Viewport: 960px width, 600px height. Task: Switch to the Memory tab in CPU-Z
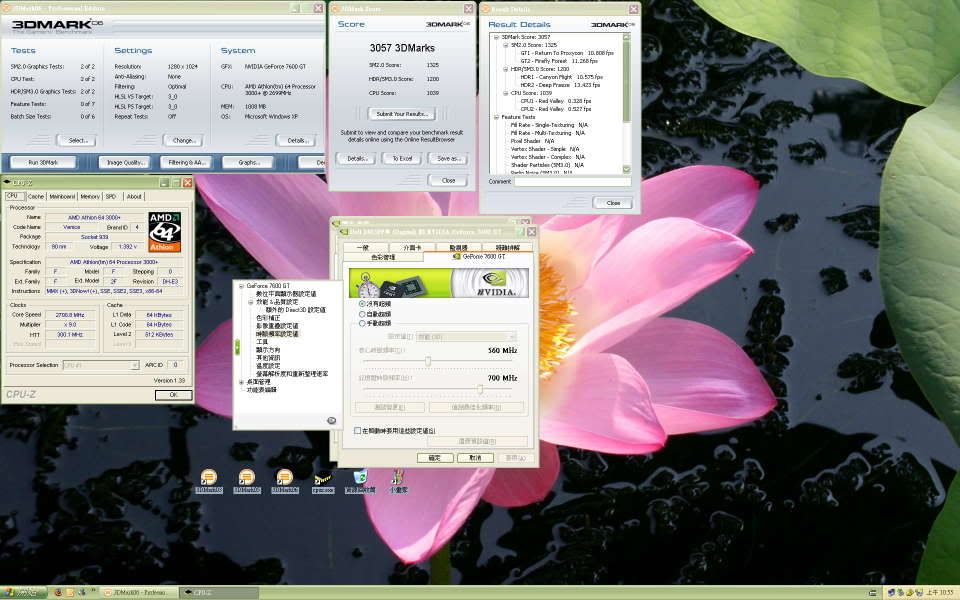[x=89, y=196]
